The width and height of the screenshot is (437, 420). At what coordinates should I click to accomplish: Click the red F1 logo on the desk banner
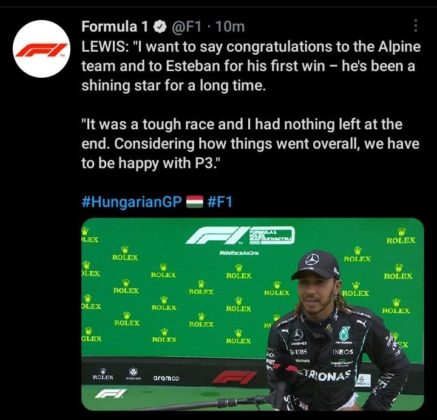(234, 377)
